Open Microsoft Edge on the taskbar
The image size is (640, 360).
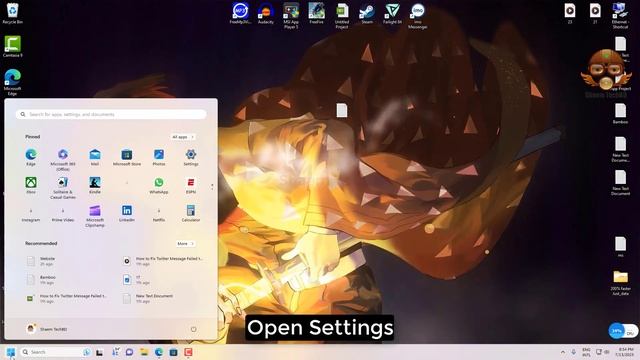point(159,352)
